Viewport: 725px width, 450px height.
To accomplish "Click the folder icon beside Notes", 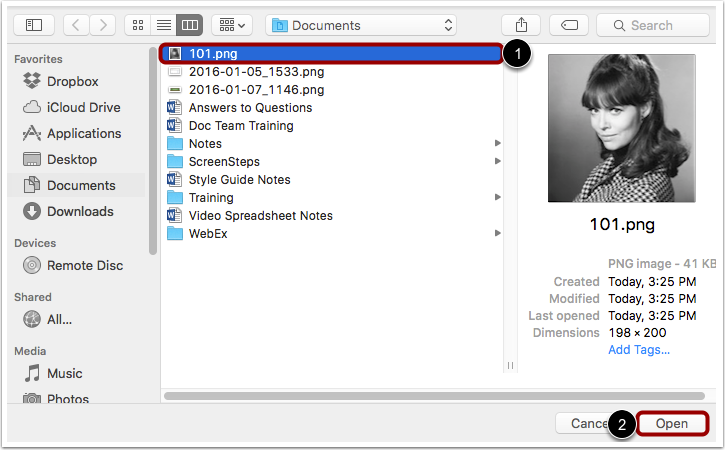I will click(x=174, y=143).
